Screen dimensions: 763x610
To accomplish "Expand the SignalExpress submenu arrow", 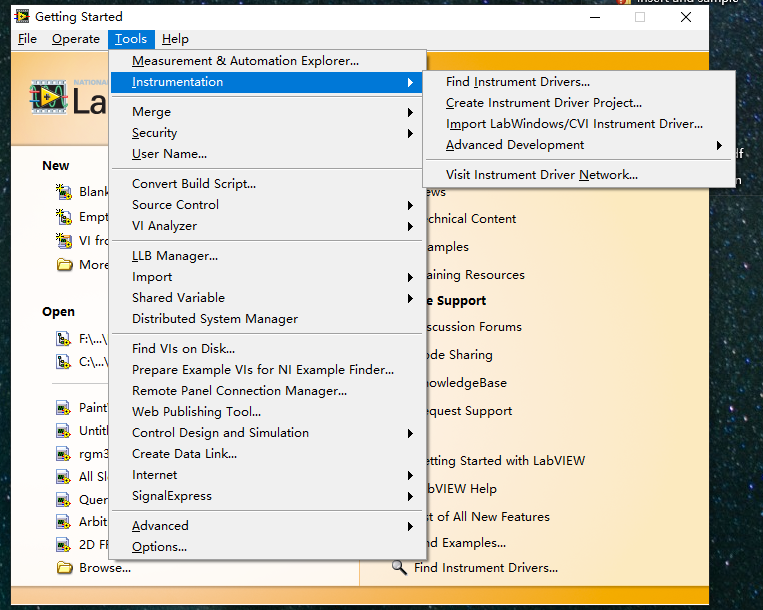I will click(x=410, y=496).
